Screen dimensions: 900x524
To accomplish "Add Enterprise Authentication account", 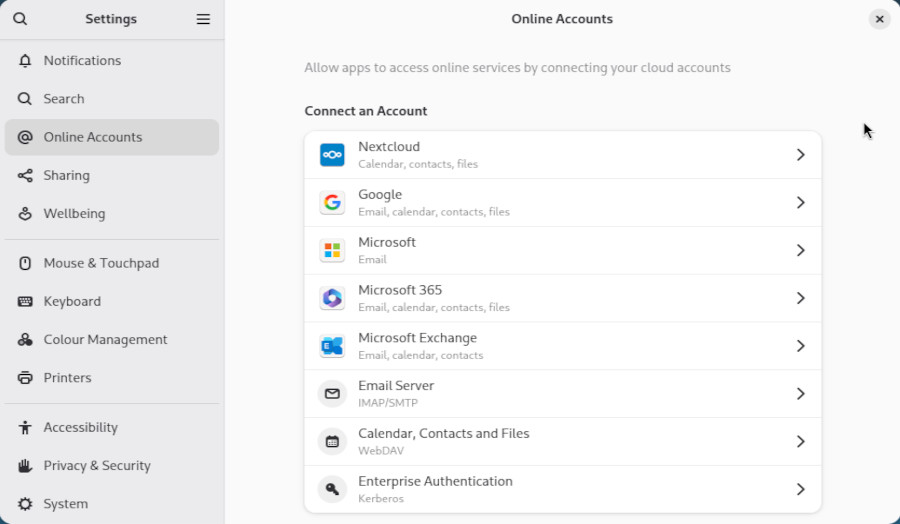I will 562,489.
